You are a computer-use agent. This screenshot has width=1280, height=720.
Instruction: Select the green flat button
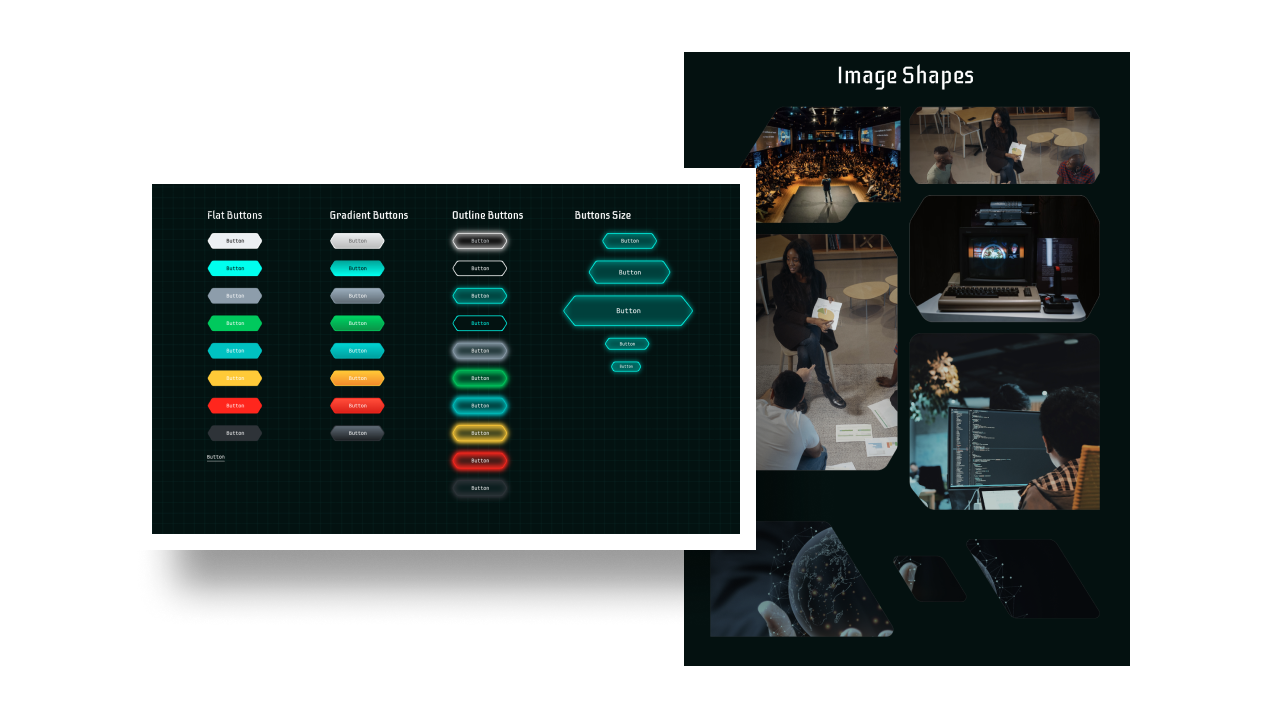coord(235,323)
